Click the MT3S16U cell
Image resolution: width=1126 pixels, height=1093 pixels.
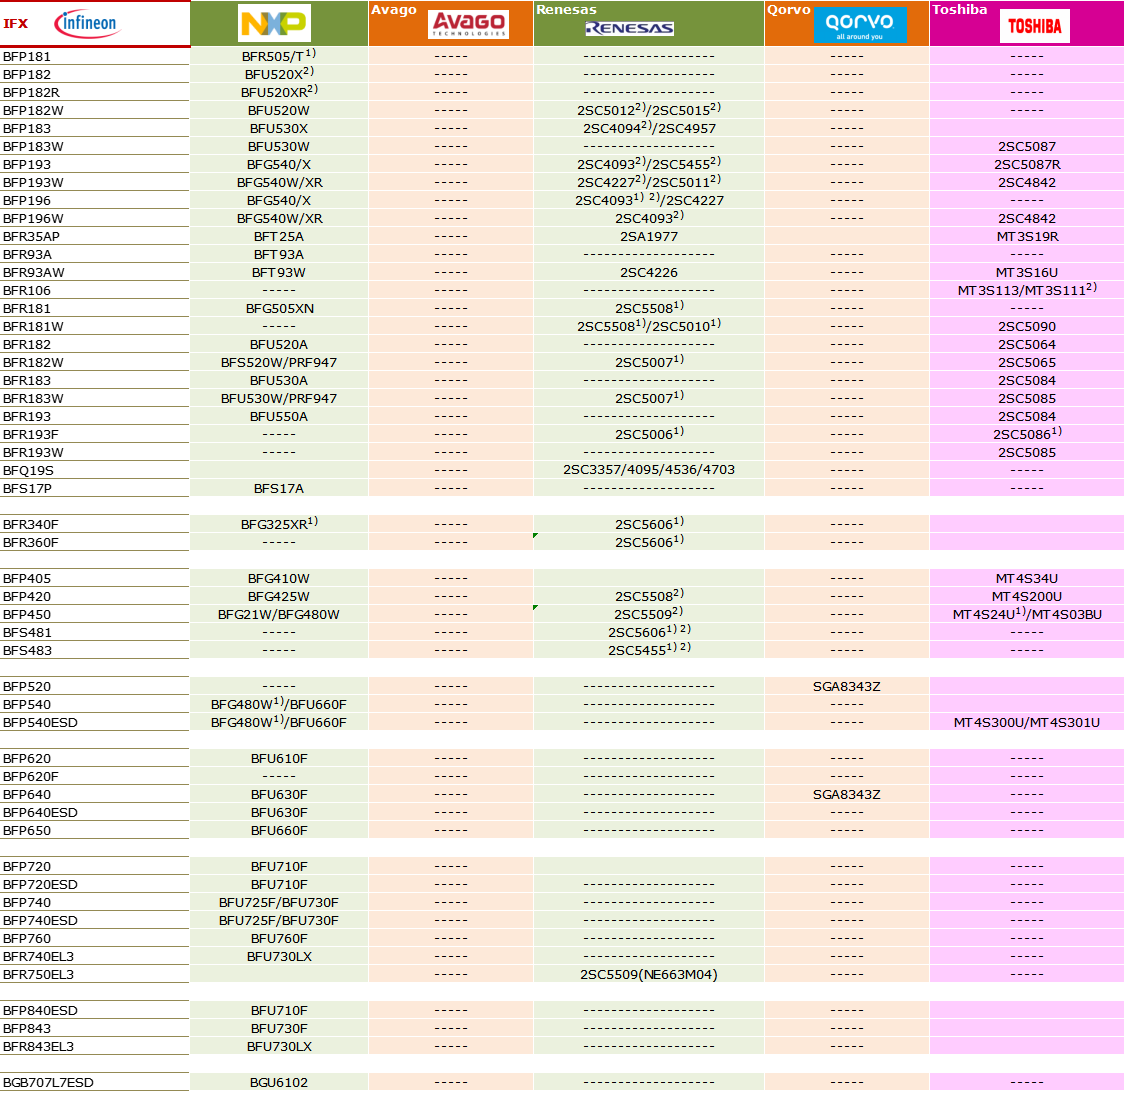[1027, 272]
